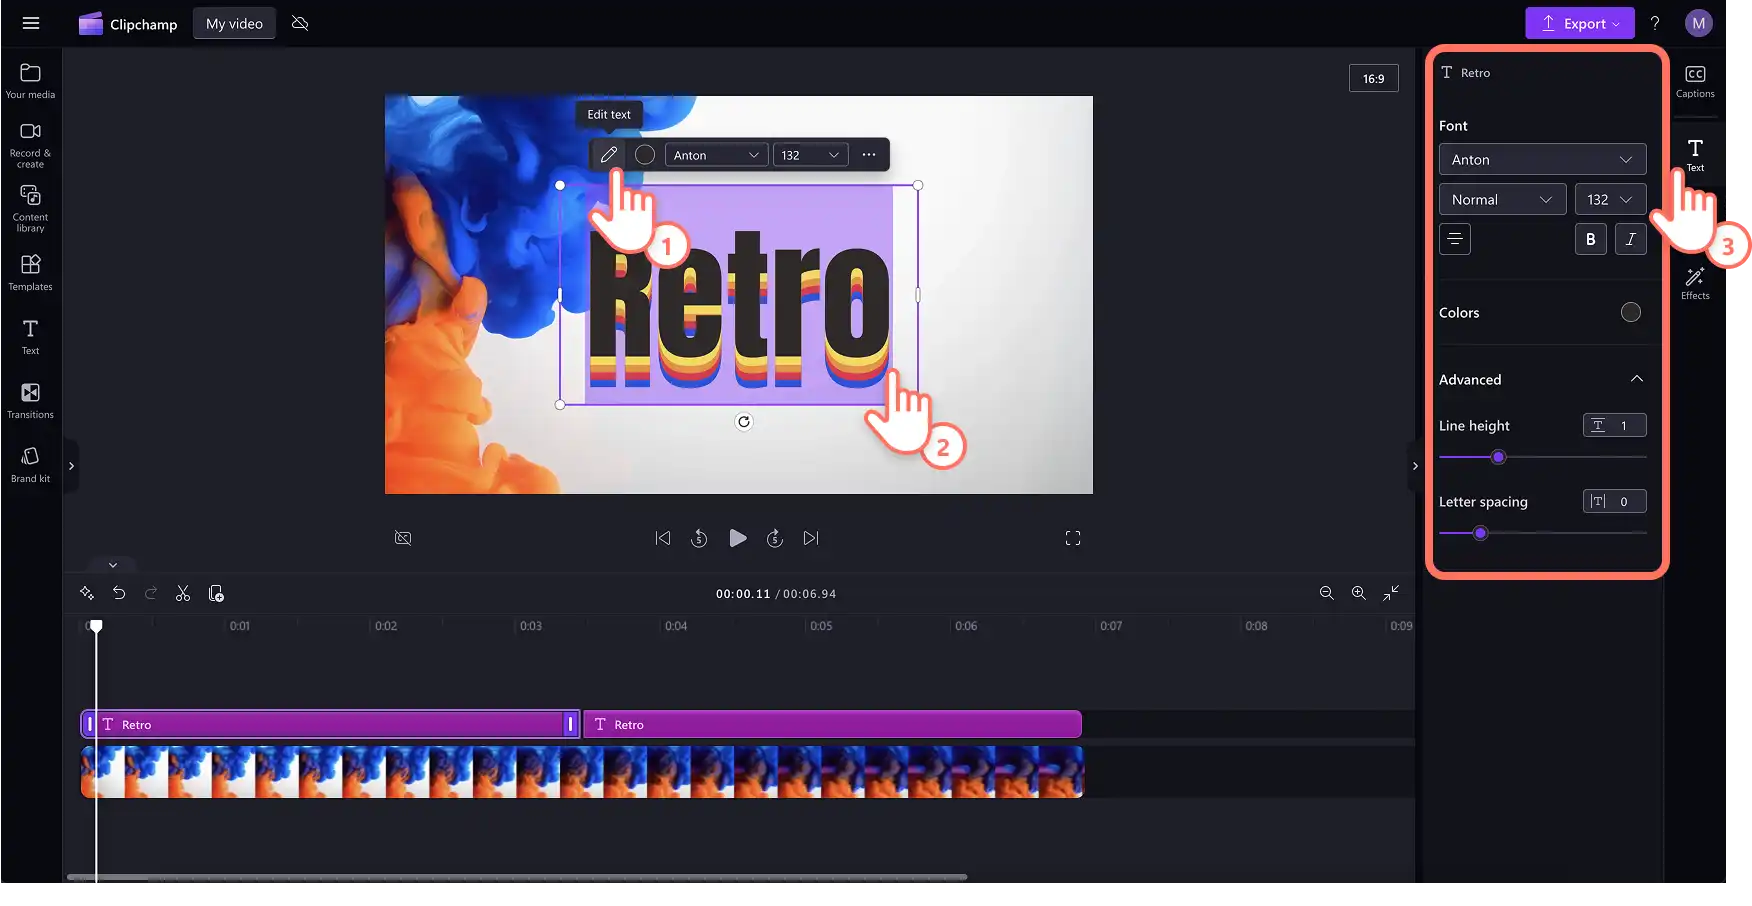Open Record & create panel
This screenshot has width=1752, height=906.
(x=30, y=146)
